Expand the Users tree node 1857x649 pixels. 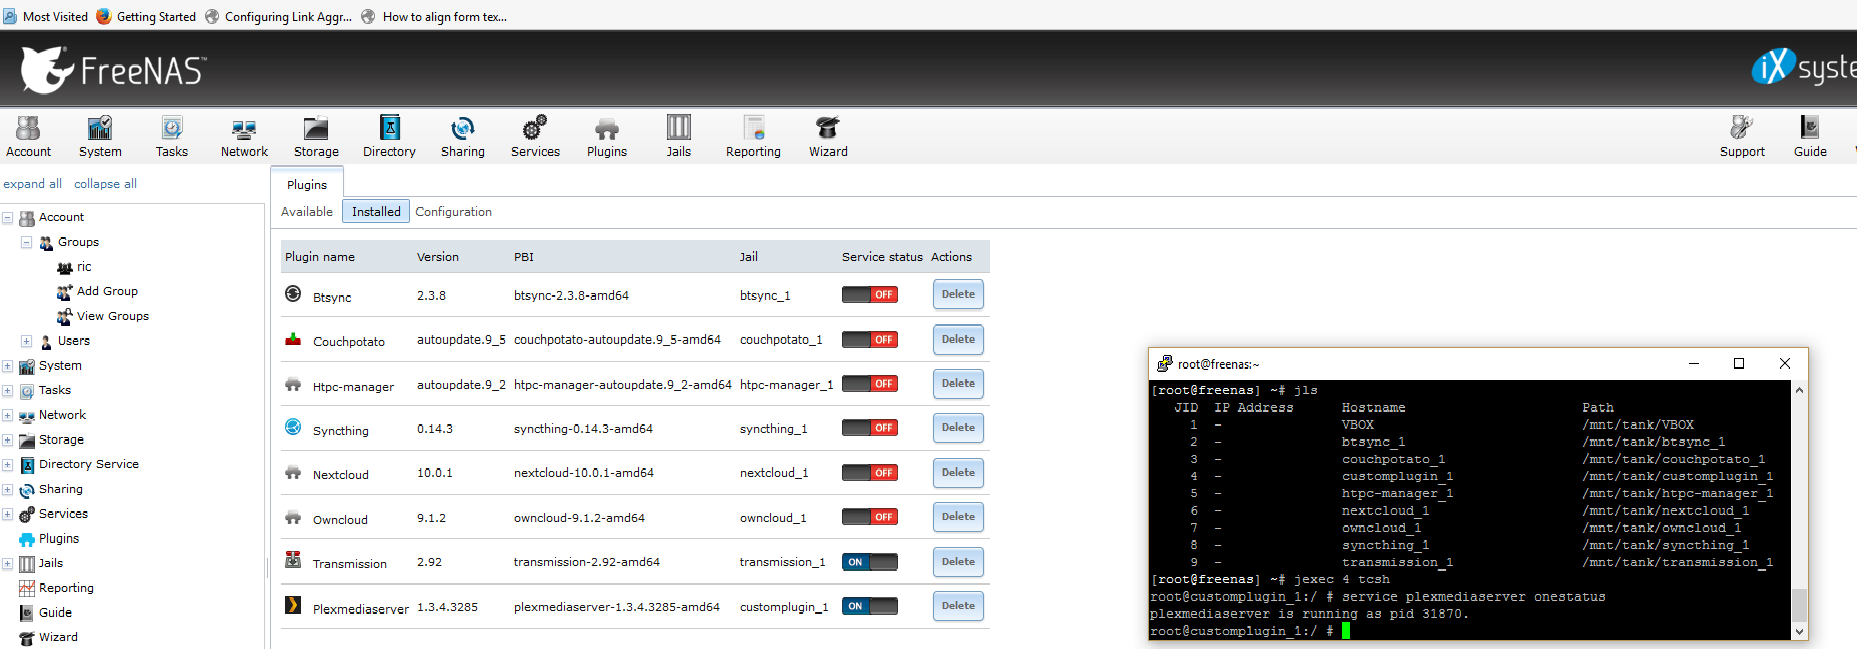[x=27, y=341]
